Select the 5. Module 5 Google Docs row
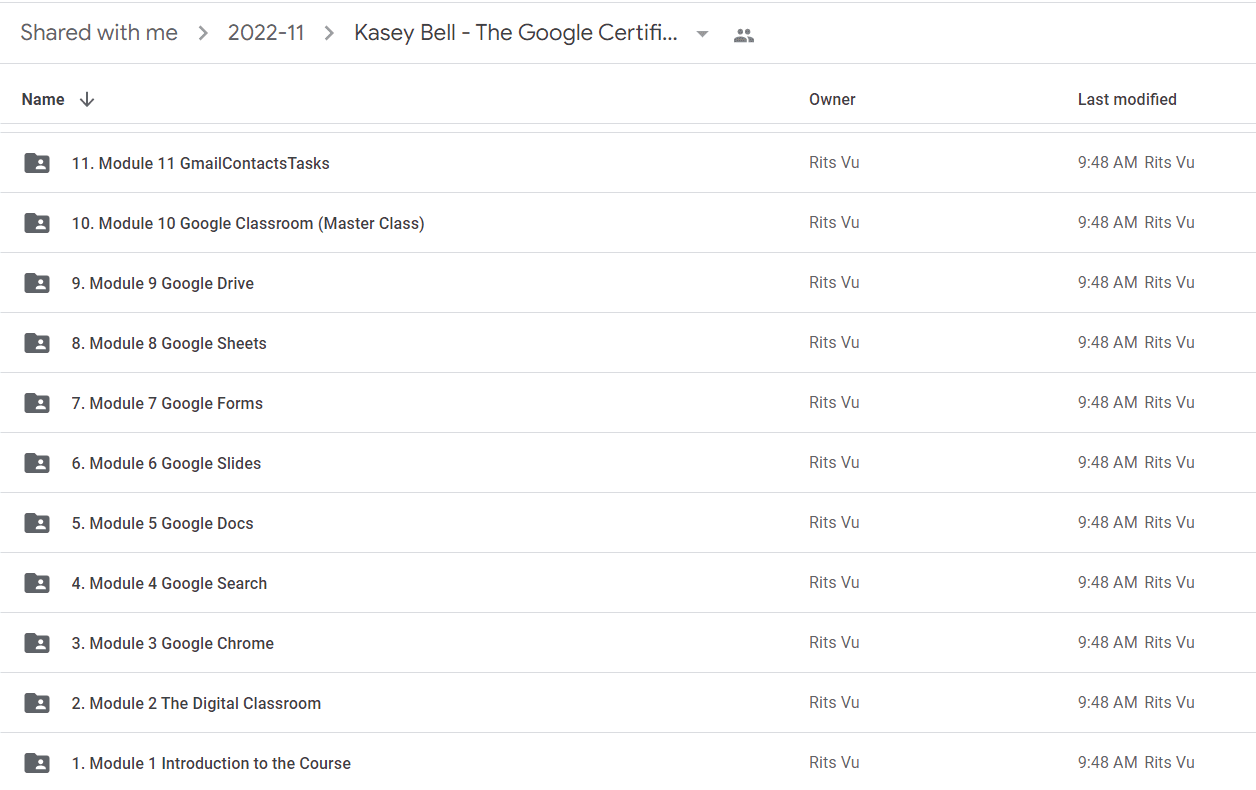Screen dimensions: 1256x790 pos(628,523)
